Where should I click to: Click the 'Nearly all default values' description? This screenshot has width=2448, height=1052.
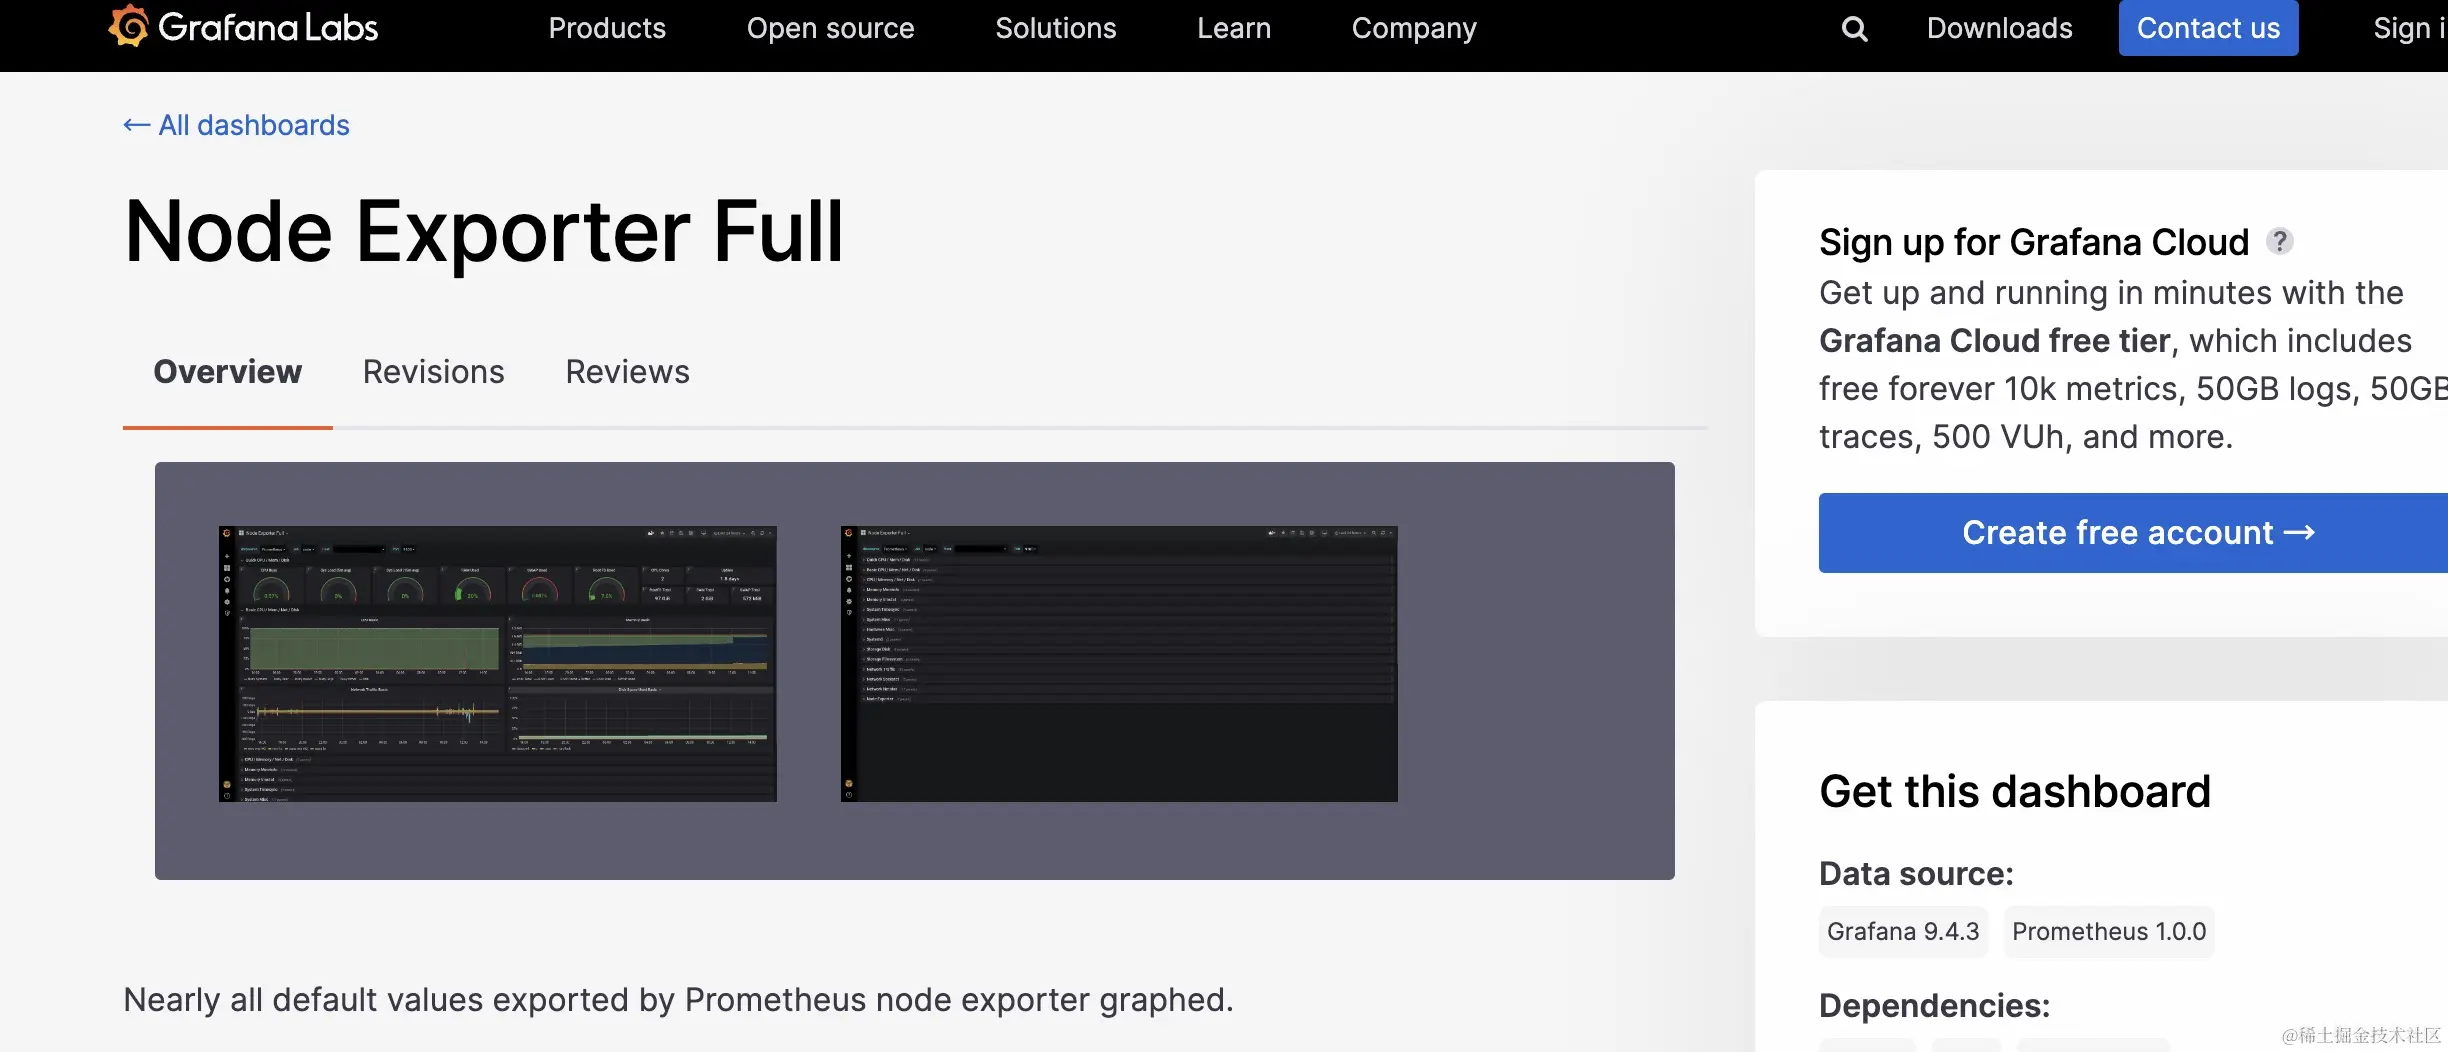point(678,1000)
